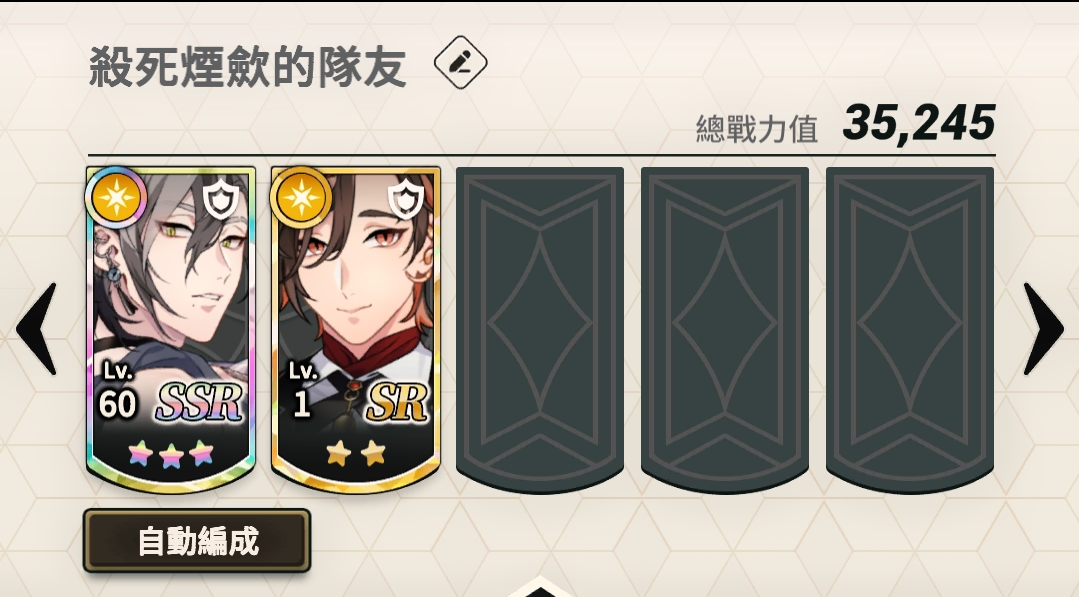
Task: Expand the panel using bottom center arrow
Action: [x=540, y=587]
